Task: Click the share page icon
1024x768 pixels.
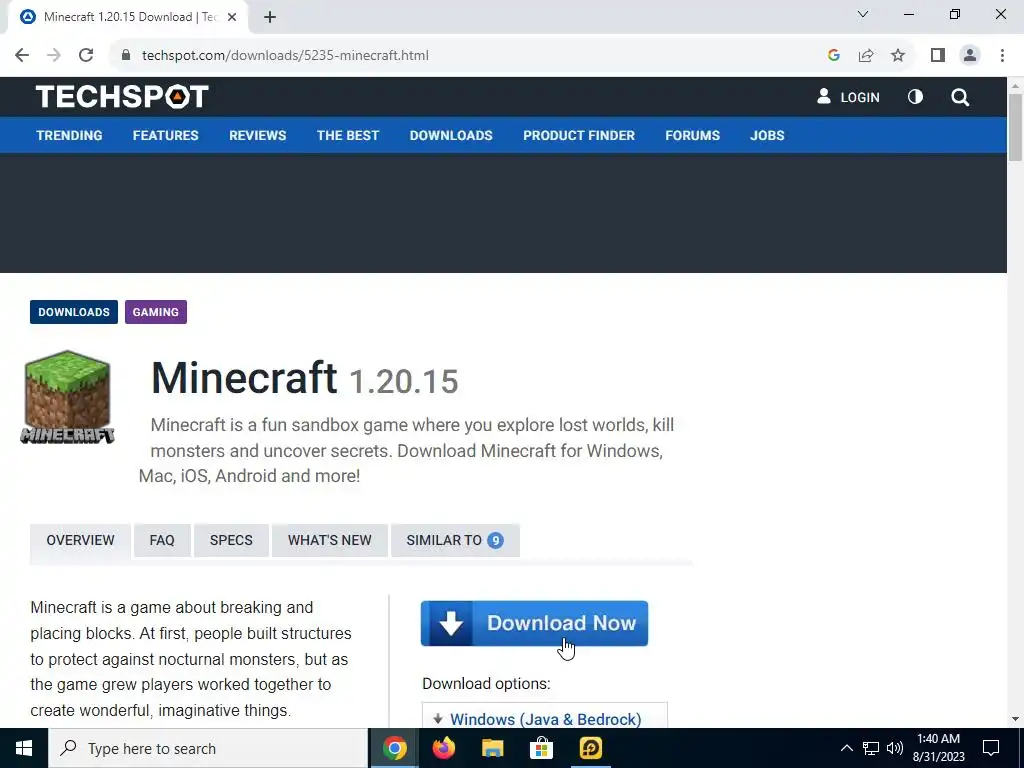Action: click(x=866, y=56)
